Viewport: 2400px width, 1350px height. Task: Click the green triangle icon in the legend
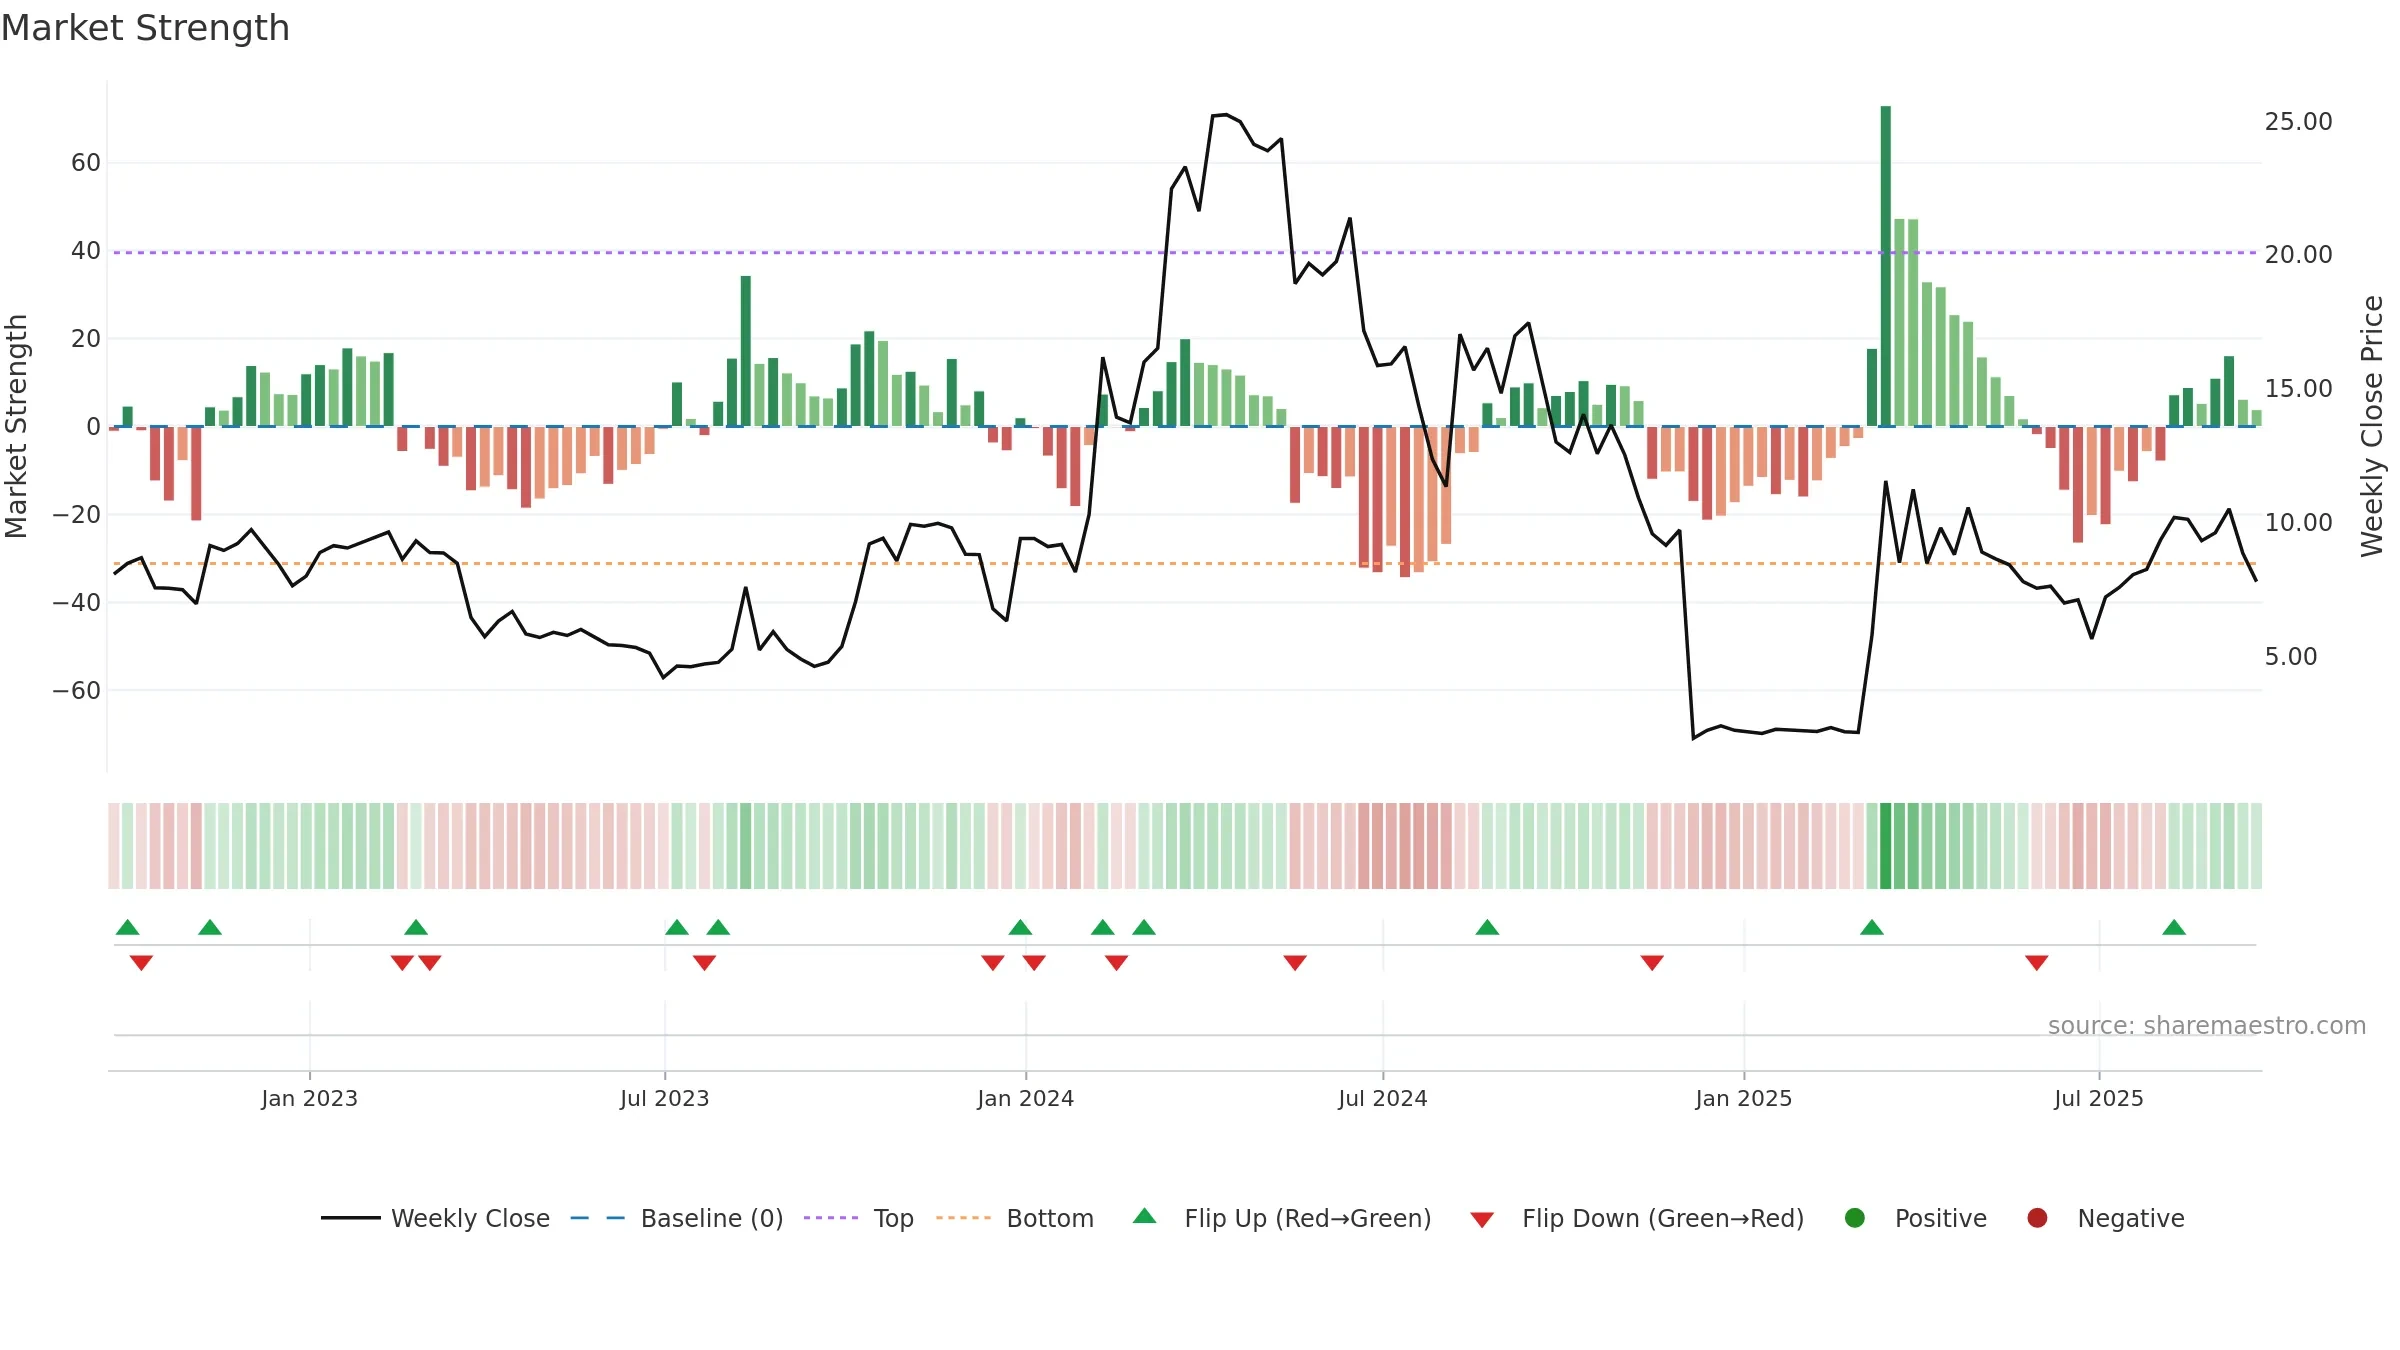tap(1145, 1216)
